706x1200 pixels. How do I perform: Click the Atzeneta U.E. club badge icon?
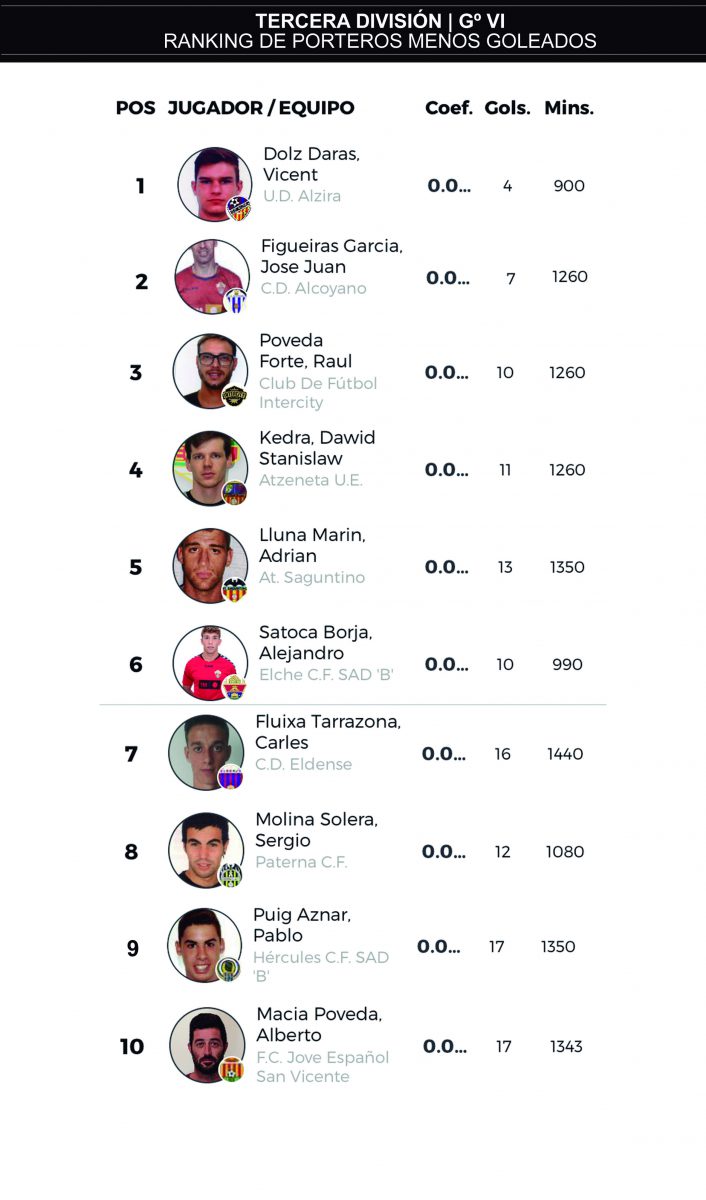point(234,493)
